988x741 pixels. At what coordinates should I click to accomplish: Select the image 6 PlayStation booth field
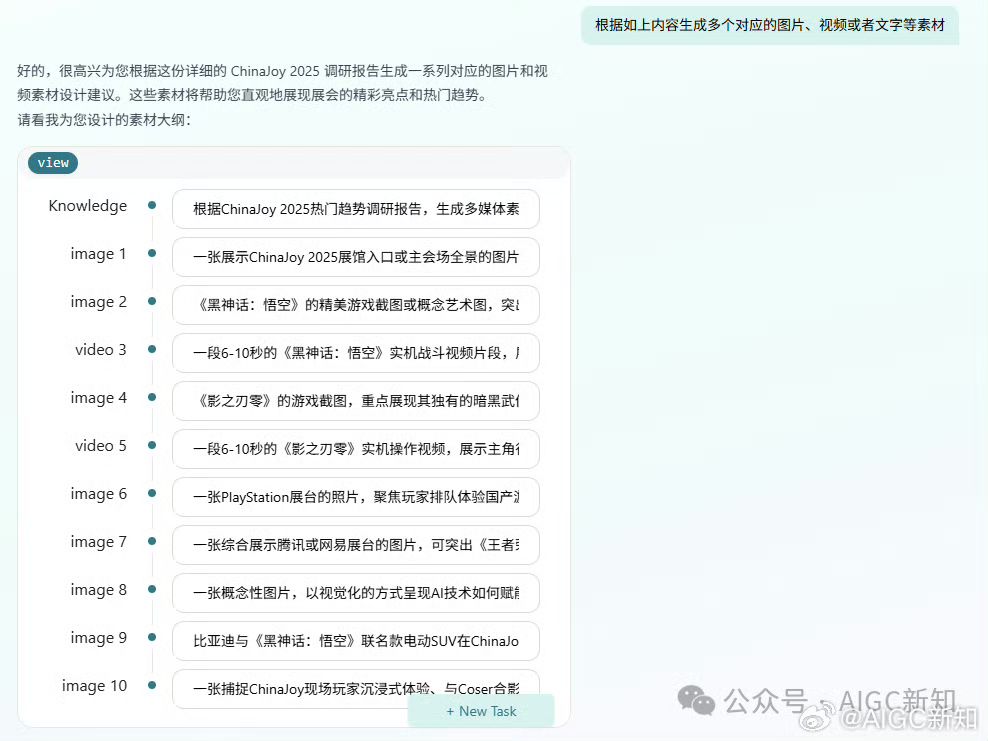pyautogui.click(x=356, y=497)
